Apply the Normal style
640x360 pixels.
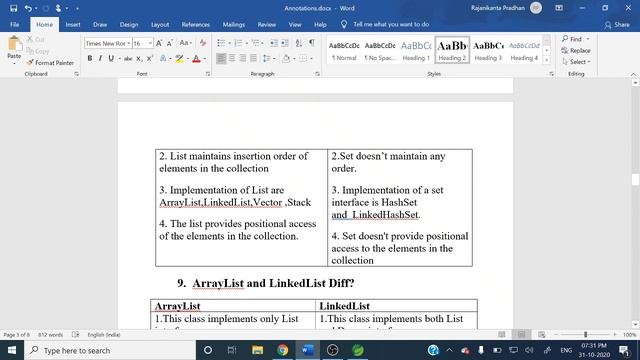point(344,50)
